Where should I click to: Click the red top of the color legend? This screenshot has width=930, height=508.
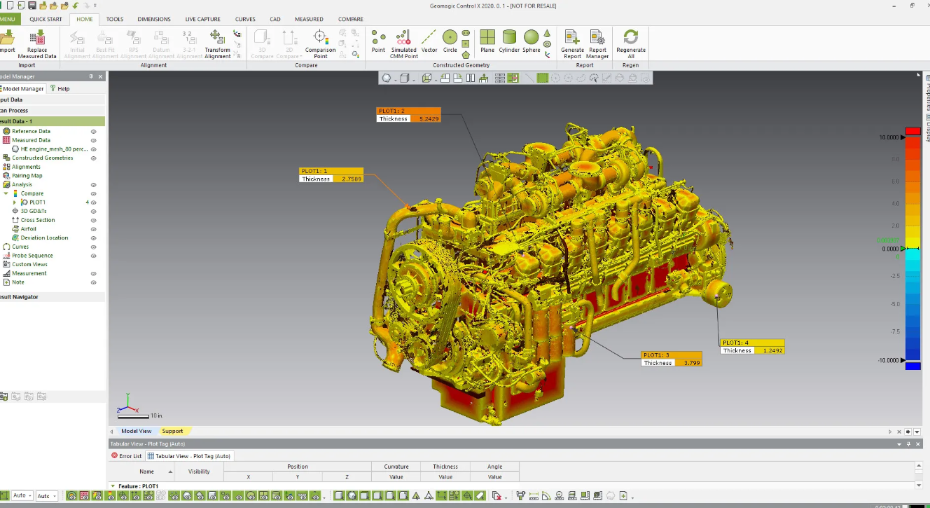[912, 131]
